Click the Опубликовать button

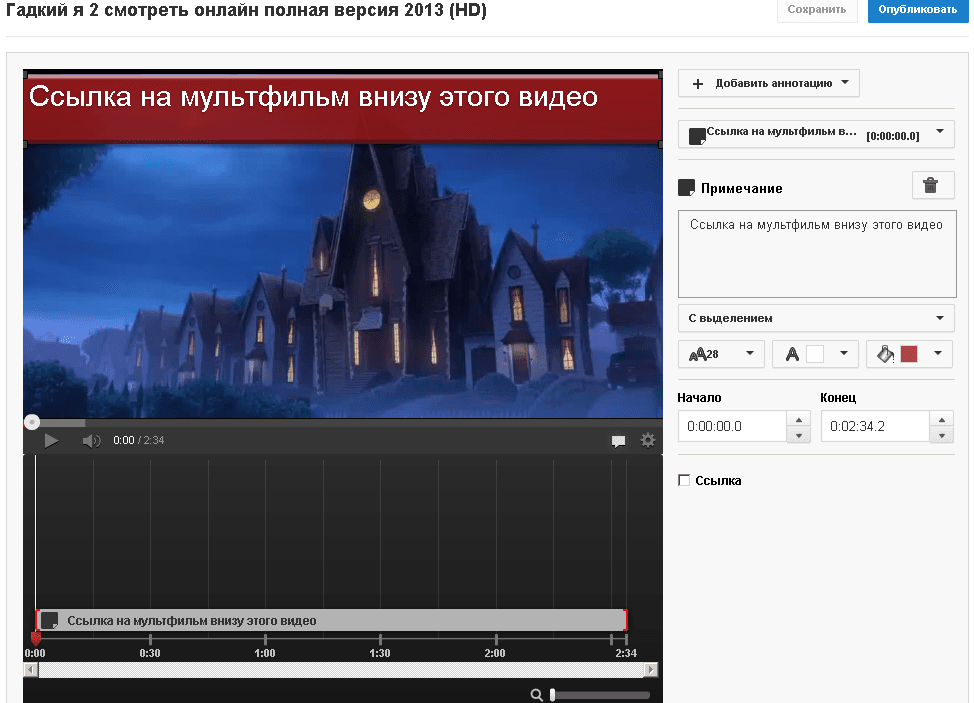(x=917, y=10)
